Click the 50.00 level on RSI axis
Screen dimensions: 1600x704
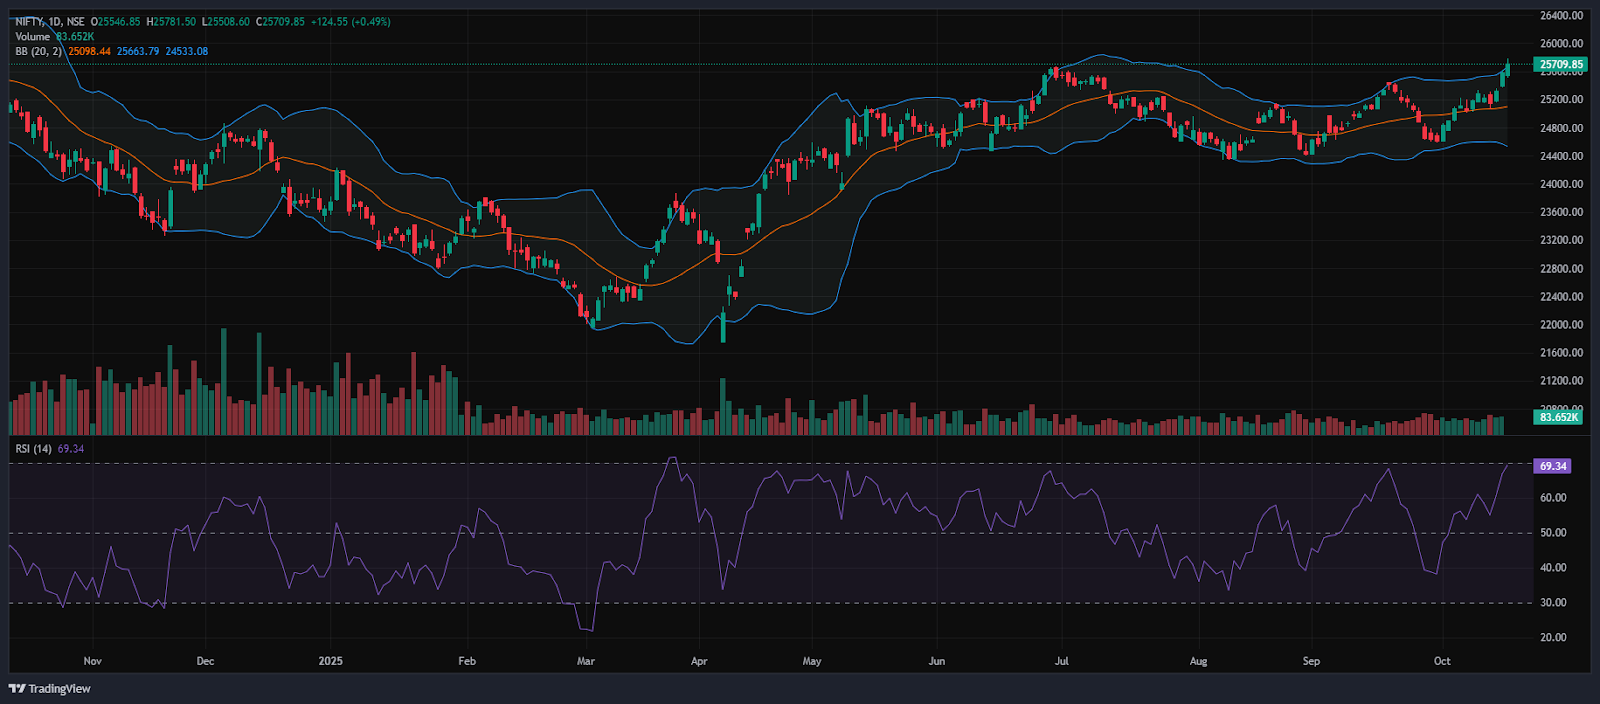1553,533
